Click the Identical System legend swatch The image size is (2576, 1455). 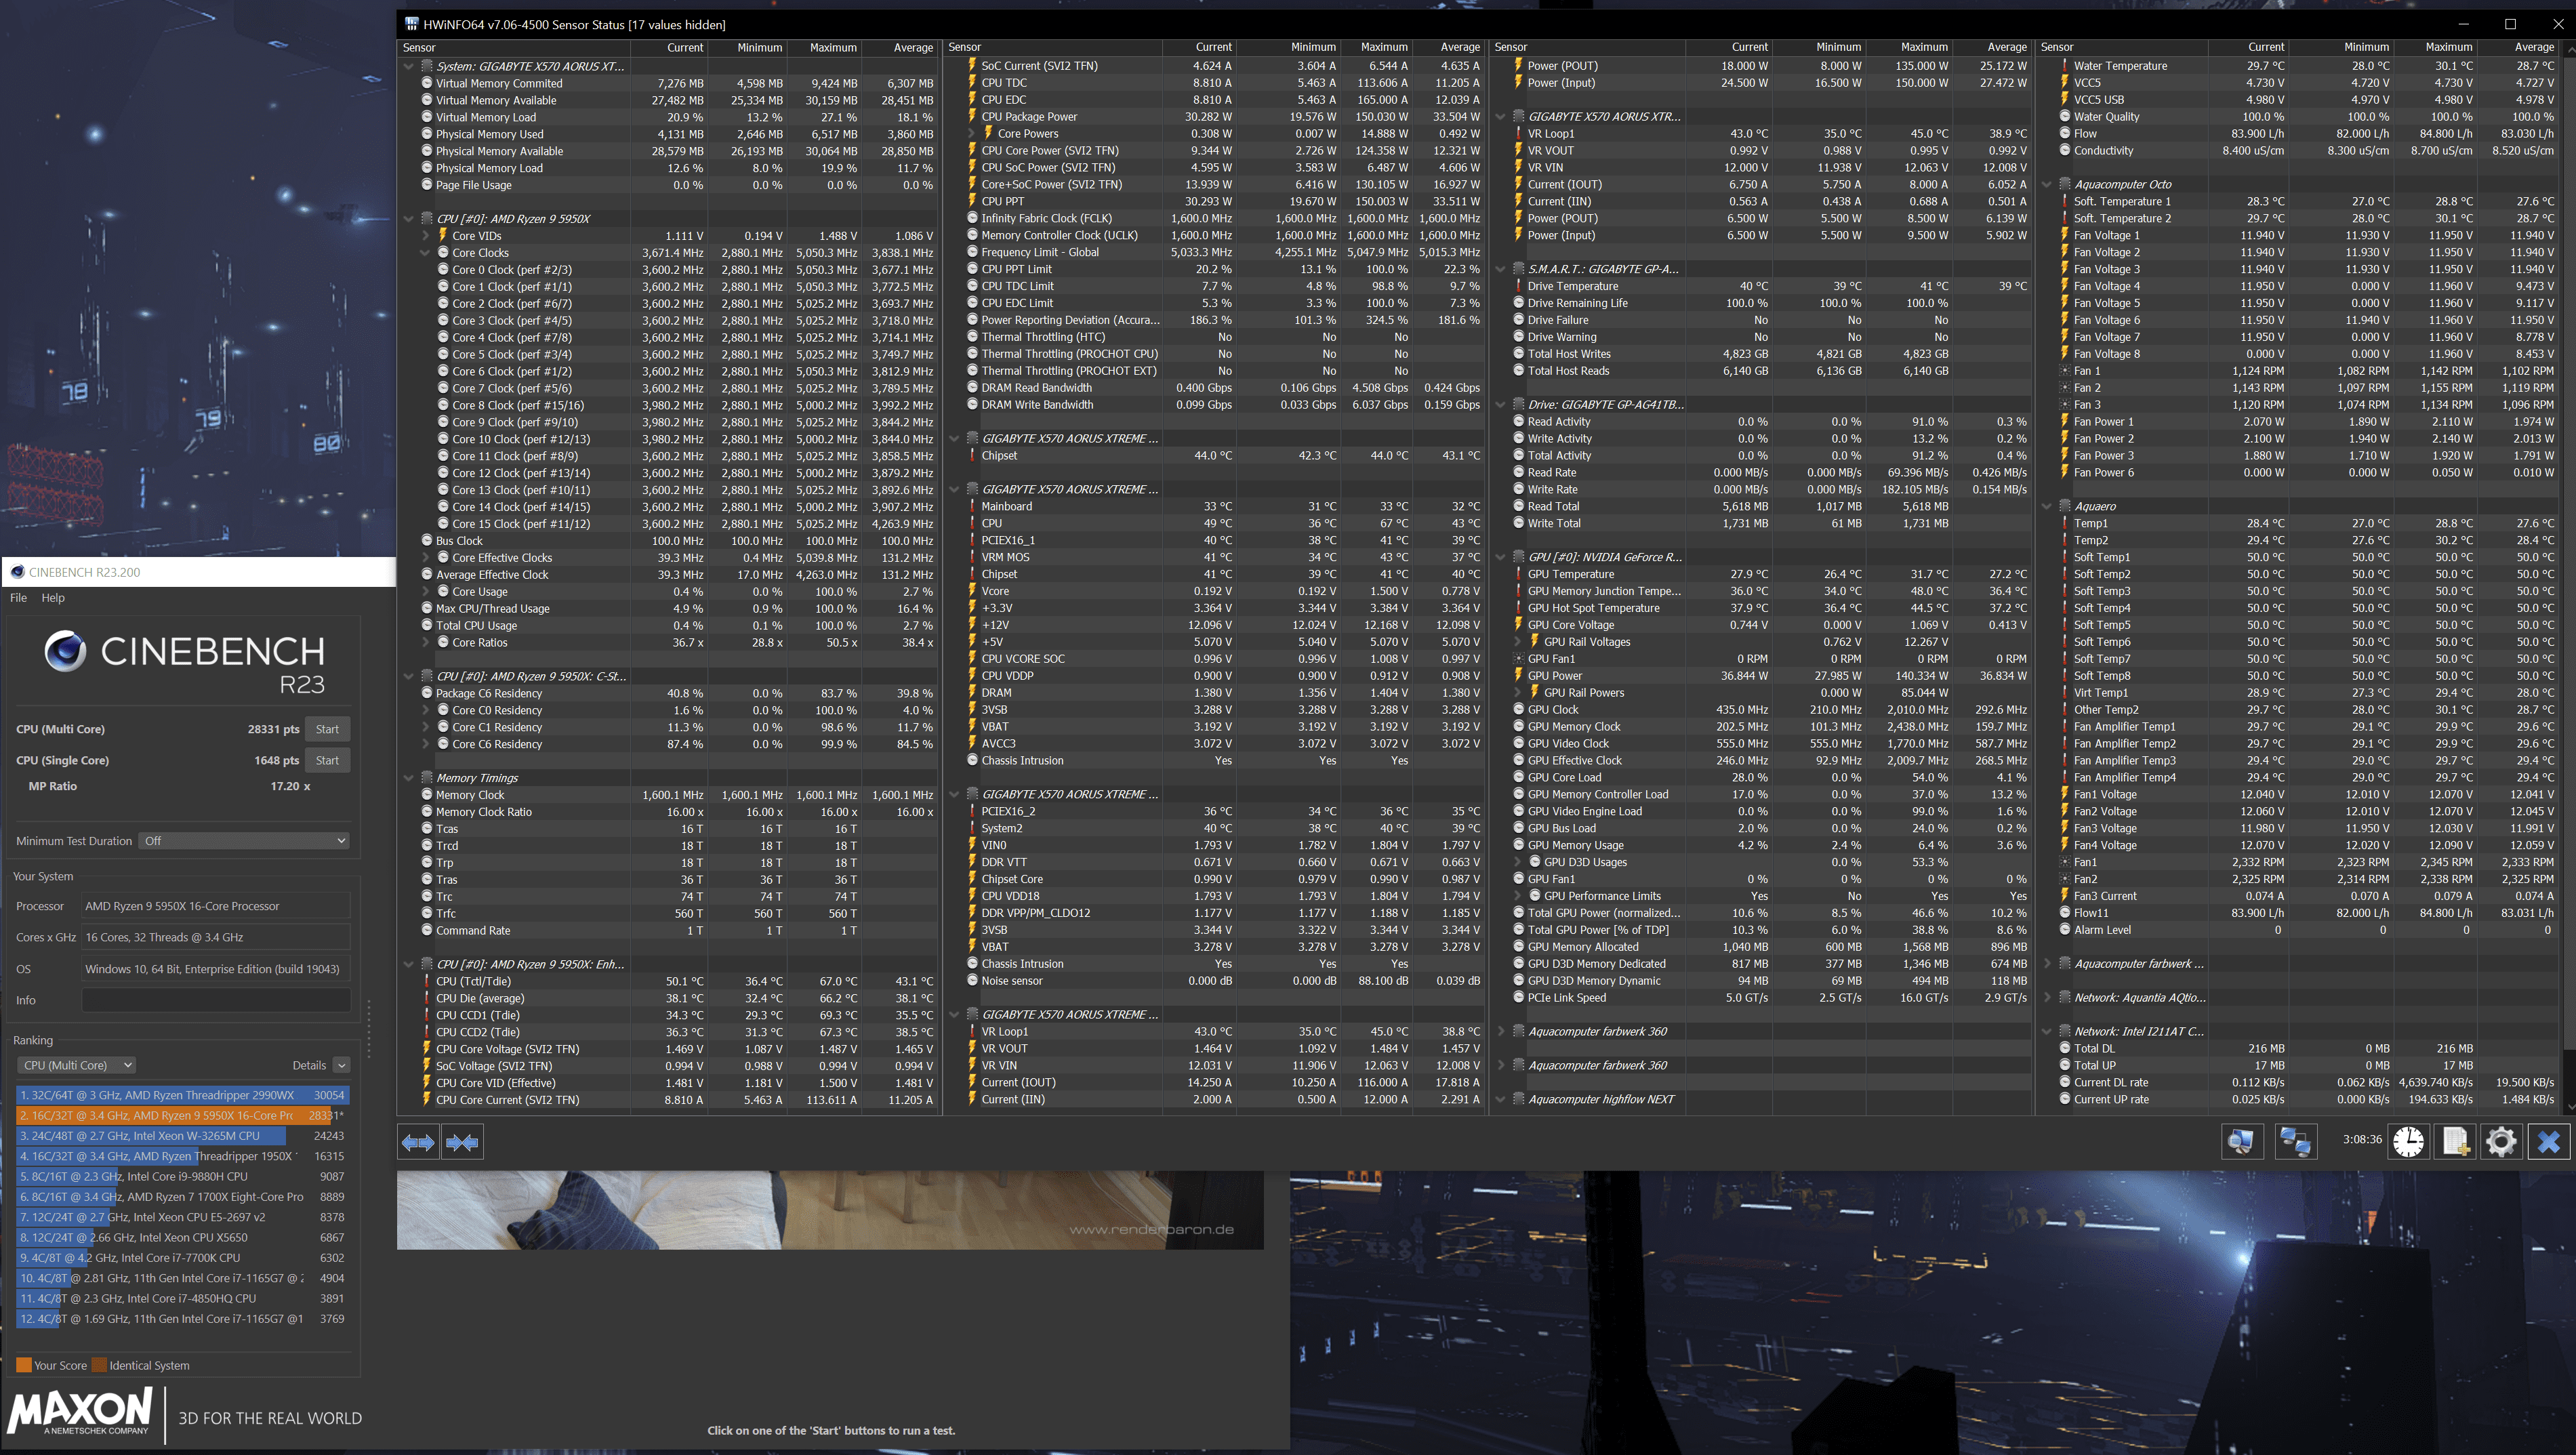(x=99, y=1365)
